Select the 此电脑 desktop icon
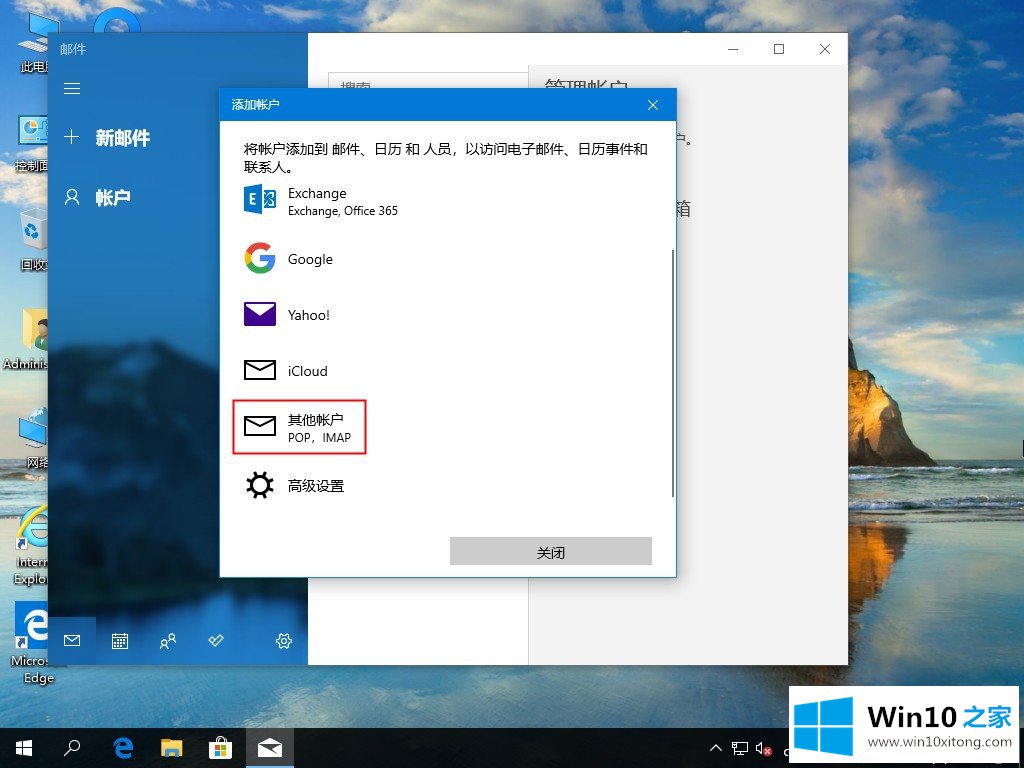This screenshot has width=1024, height=768. (x=34, y=42)
